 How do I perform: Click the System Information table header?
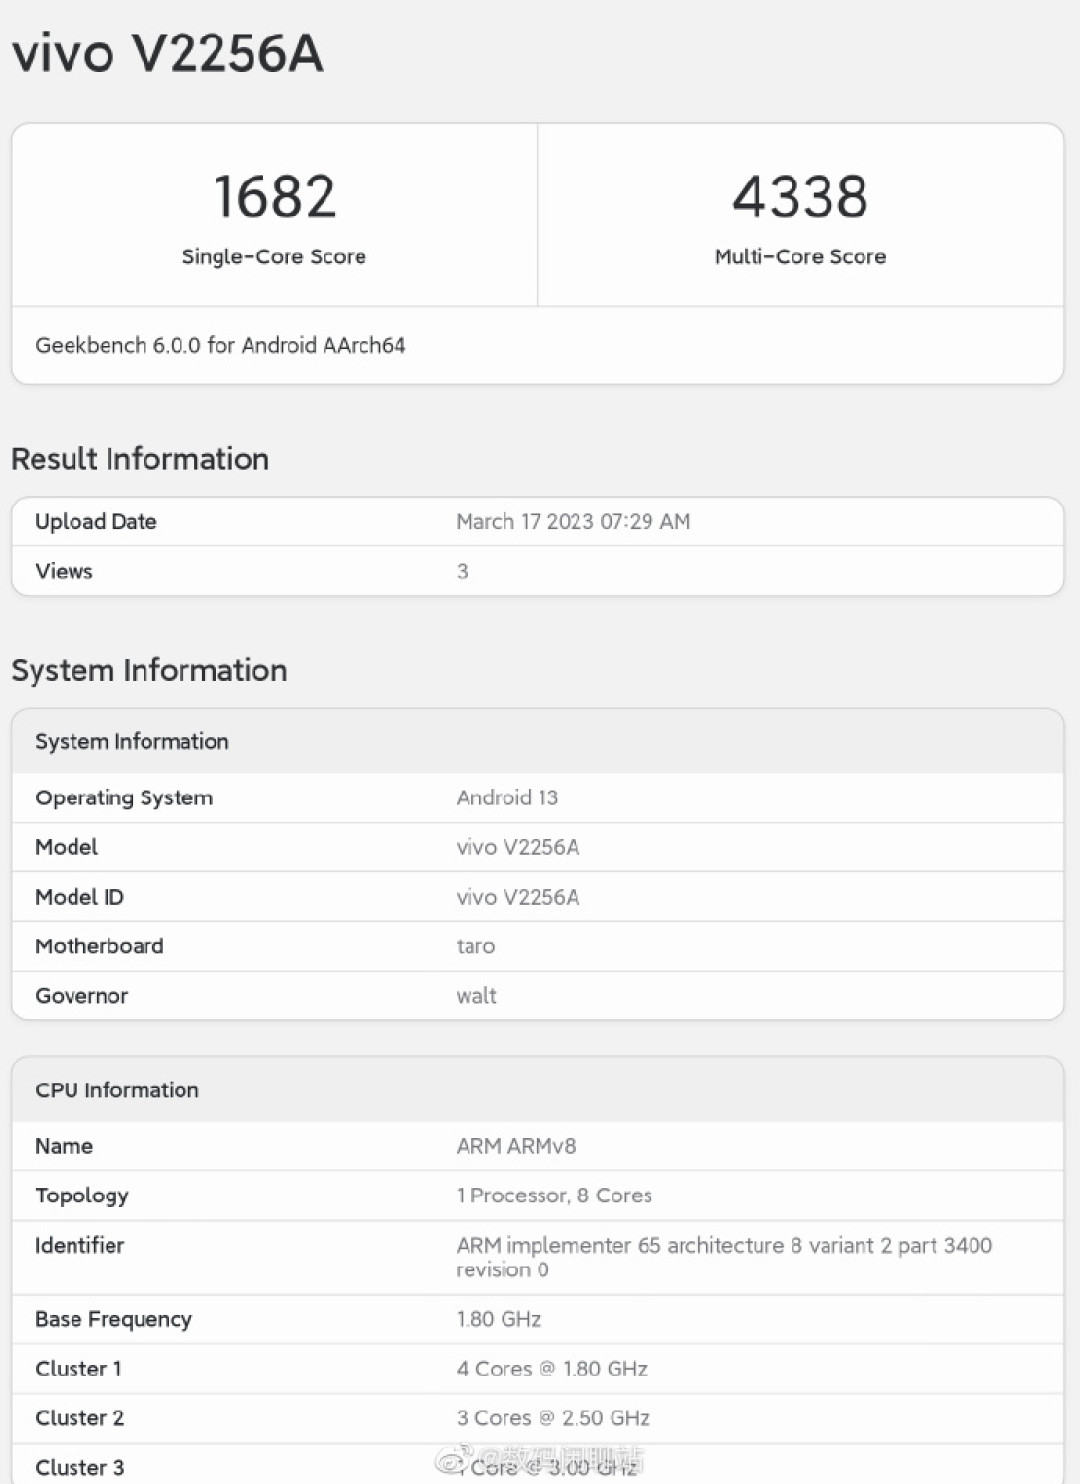pyautogui.click(x=132, y=741)
